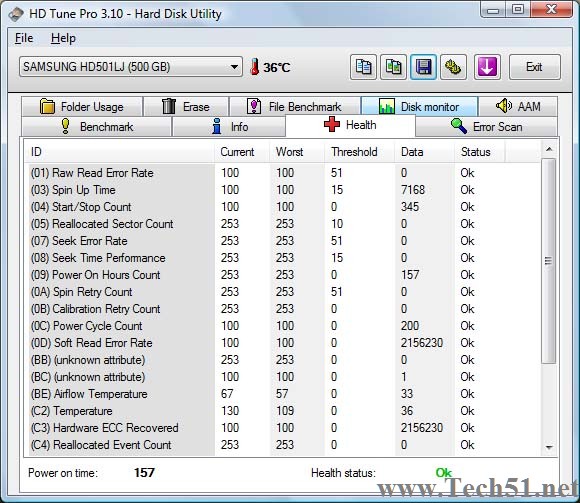Click the purple download arrow icon

[x=487, y=67]
